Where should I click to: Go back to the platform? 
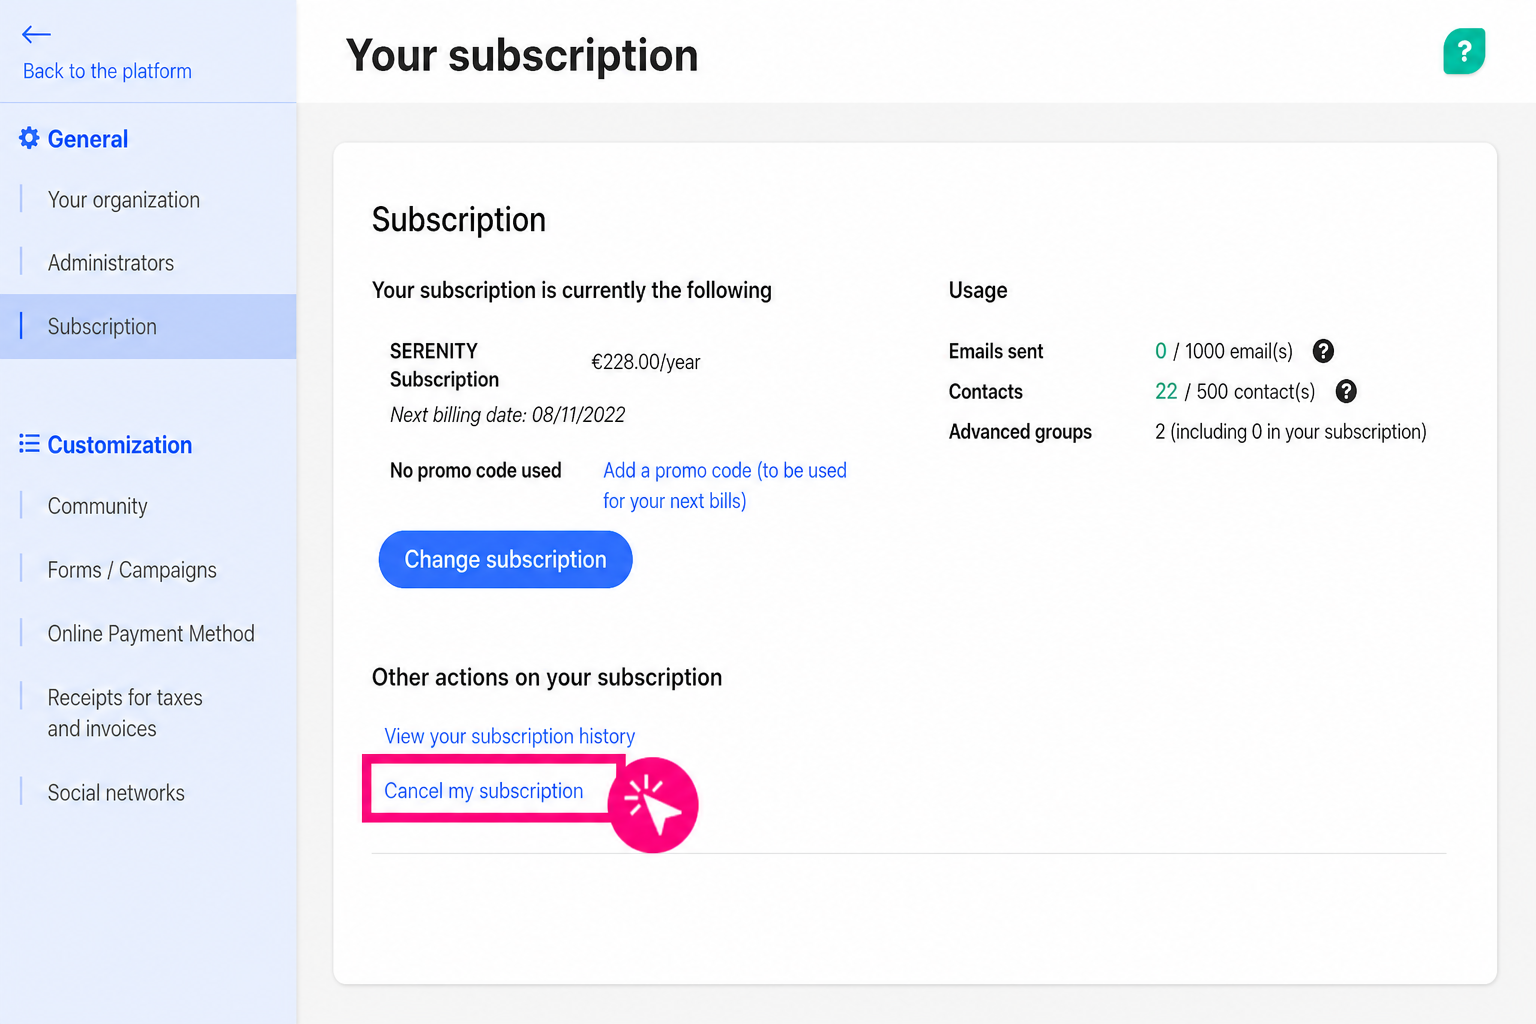[107, 71]
